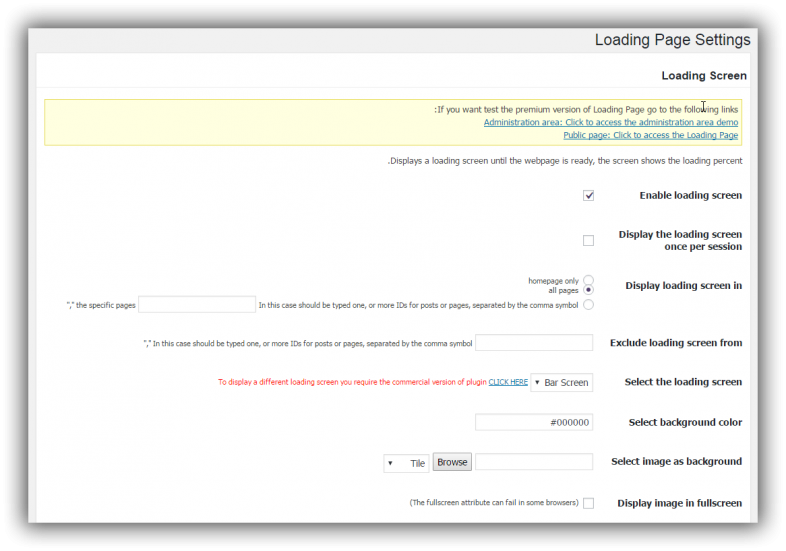The image size is (786, 551).
Task: Follow the CLICK HERE commercial version link
Action: point(508,382)
